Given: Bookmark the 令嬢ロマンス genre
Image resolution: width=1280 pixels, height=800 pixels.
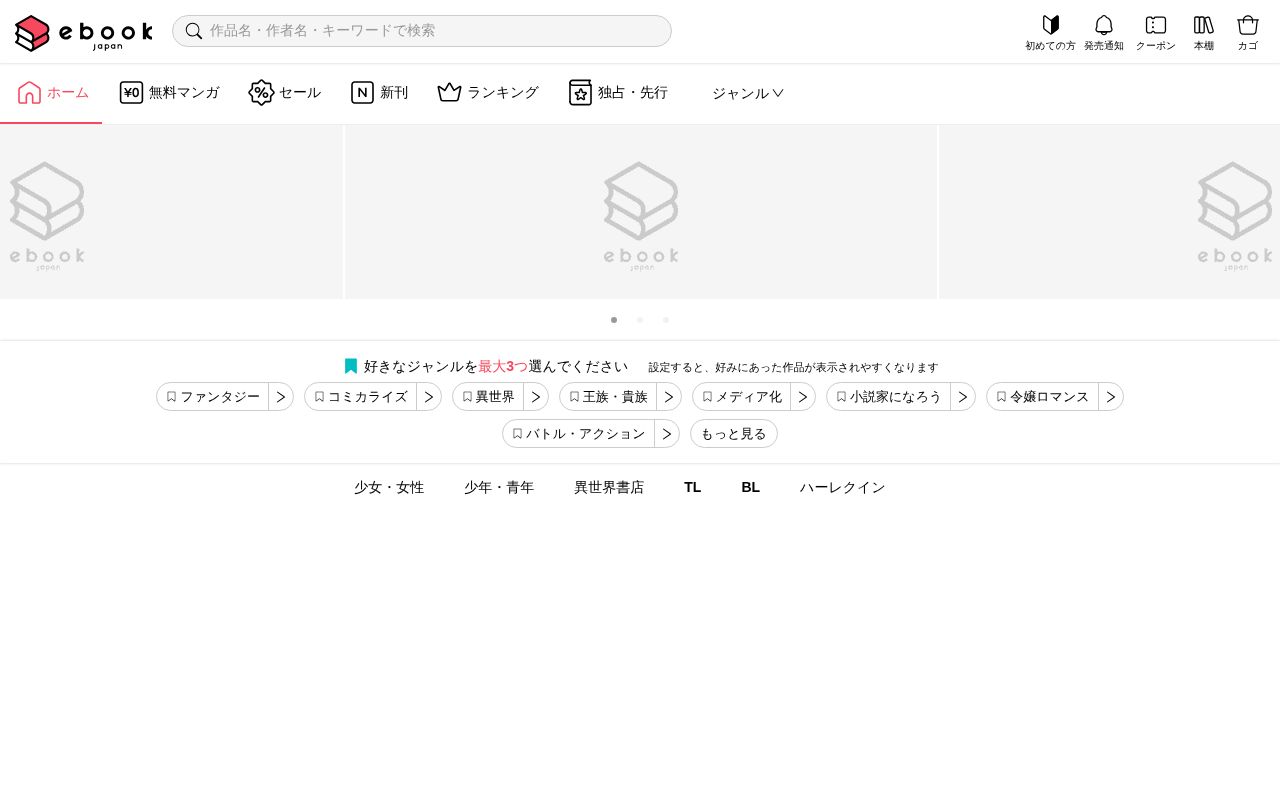Looking at the screenshot, I should (x=1043, y=397).
